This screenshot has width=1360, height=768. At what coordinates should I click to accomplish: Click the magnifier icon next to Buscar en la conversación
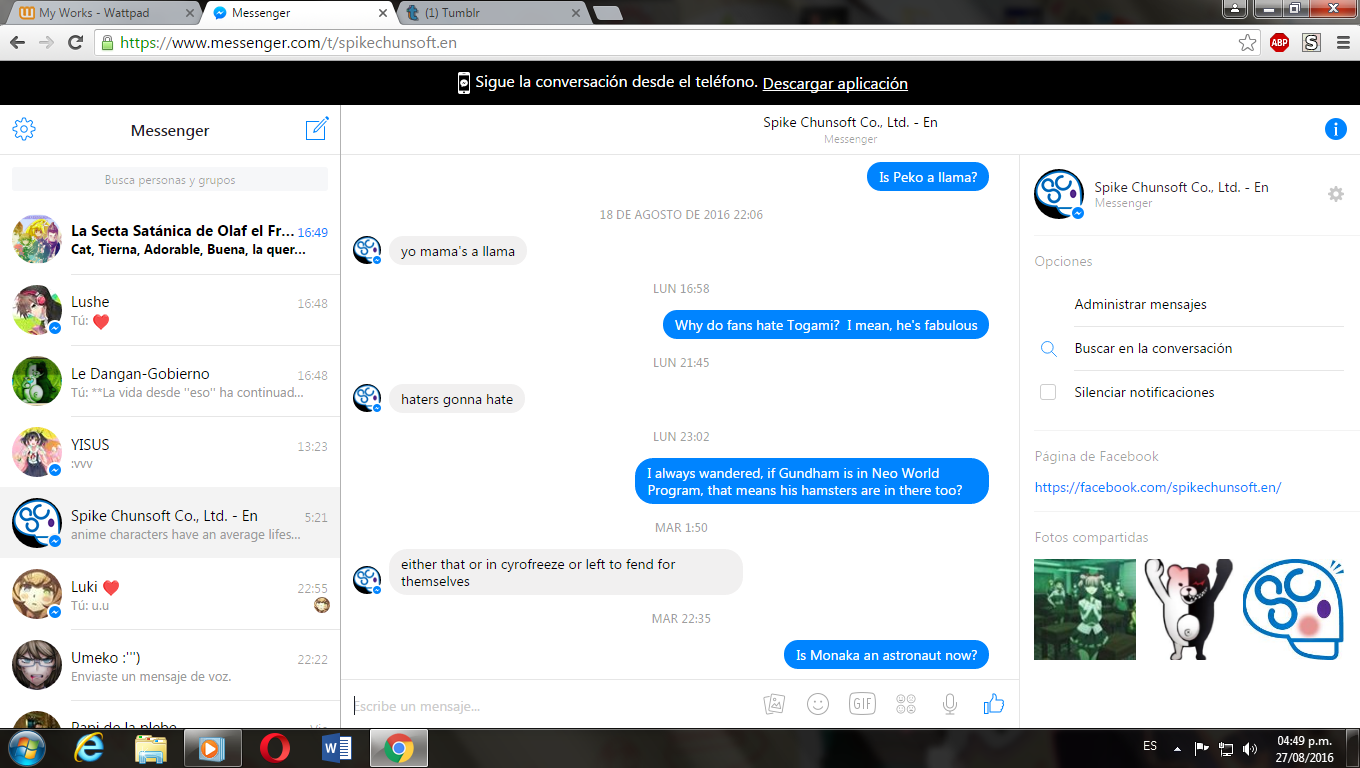[1048, 349]
